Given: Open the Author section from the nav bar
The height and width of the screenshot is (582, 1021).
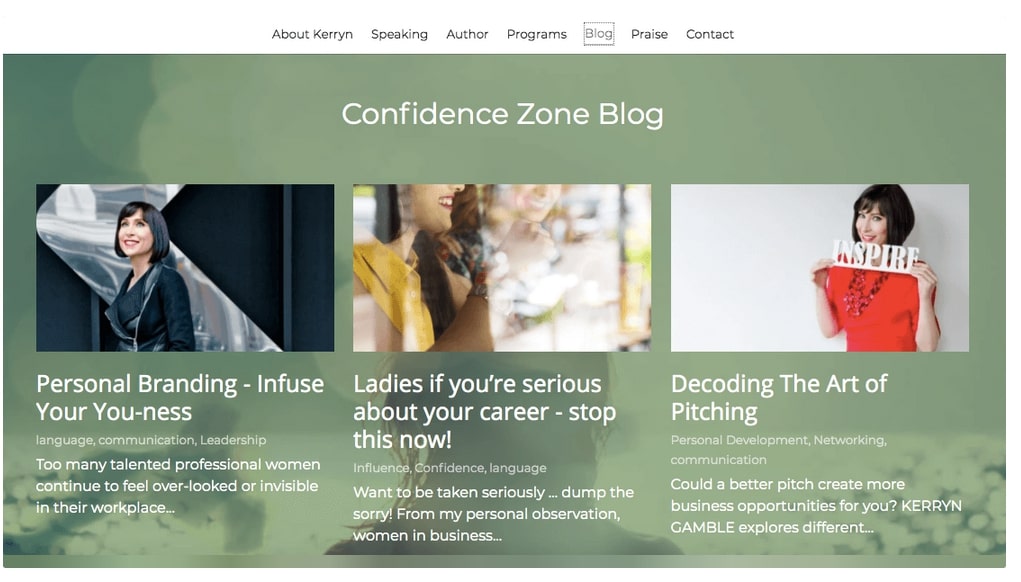Looking at the screenshot, I should 467,33.
